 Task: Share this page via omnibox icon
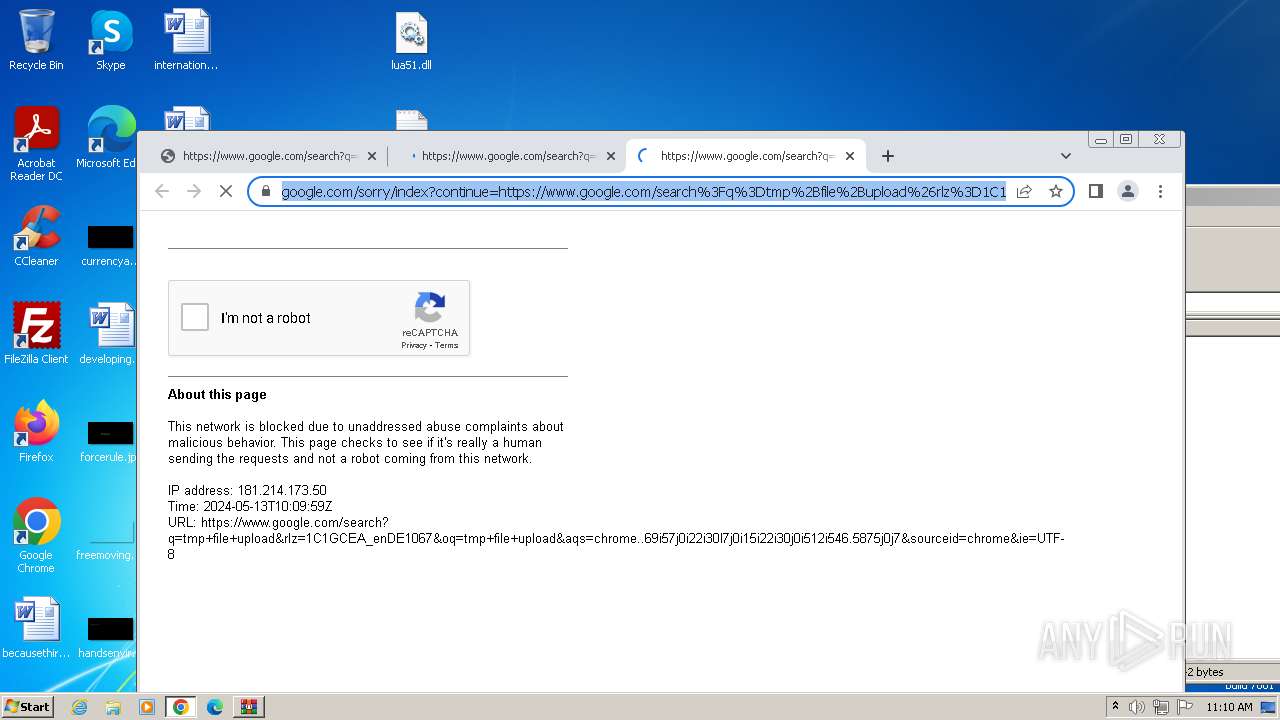click(x=1024, y=191)
